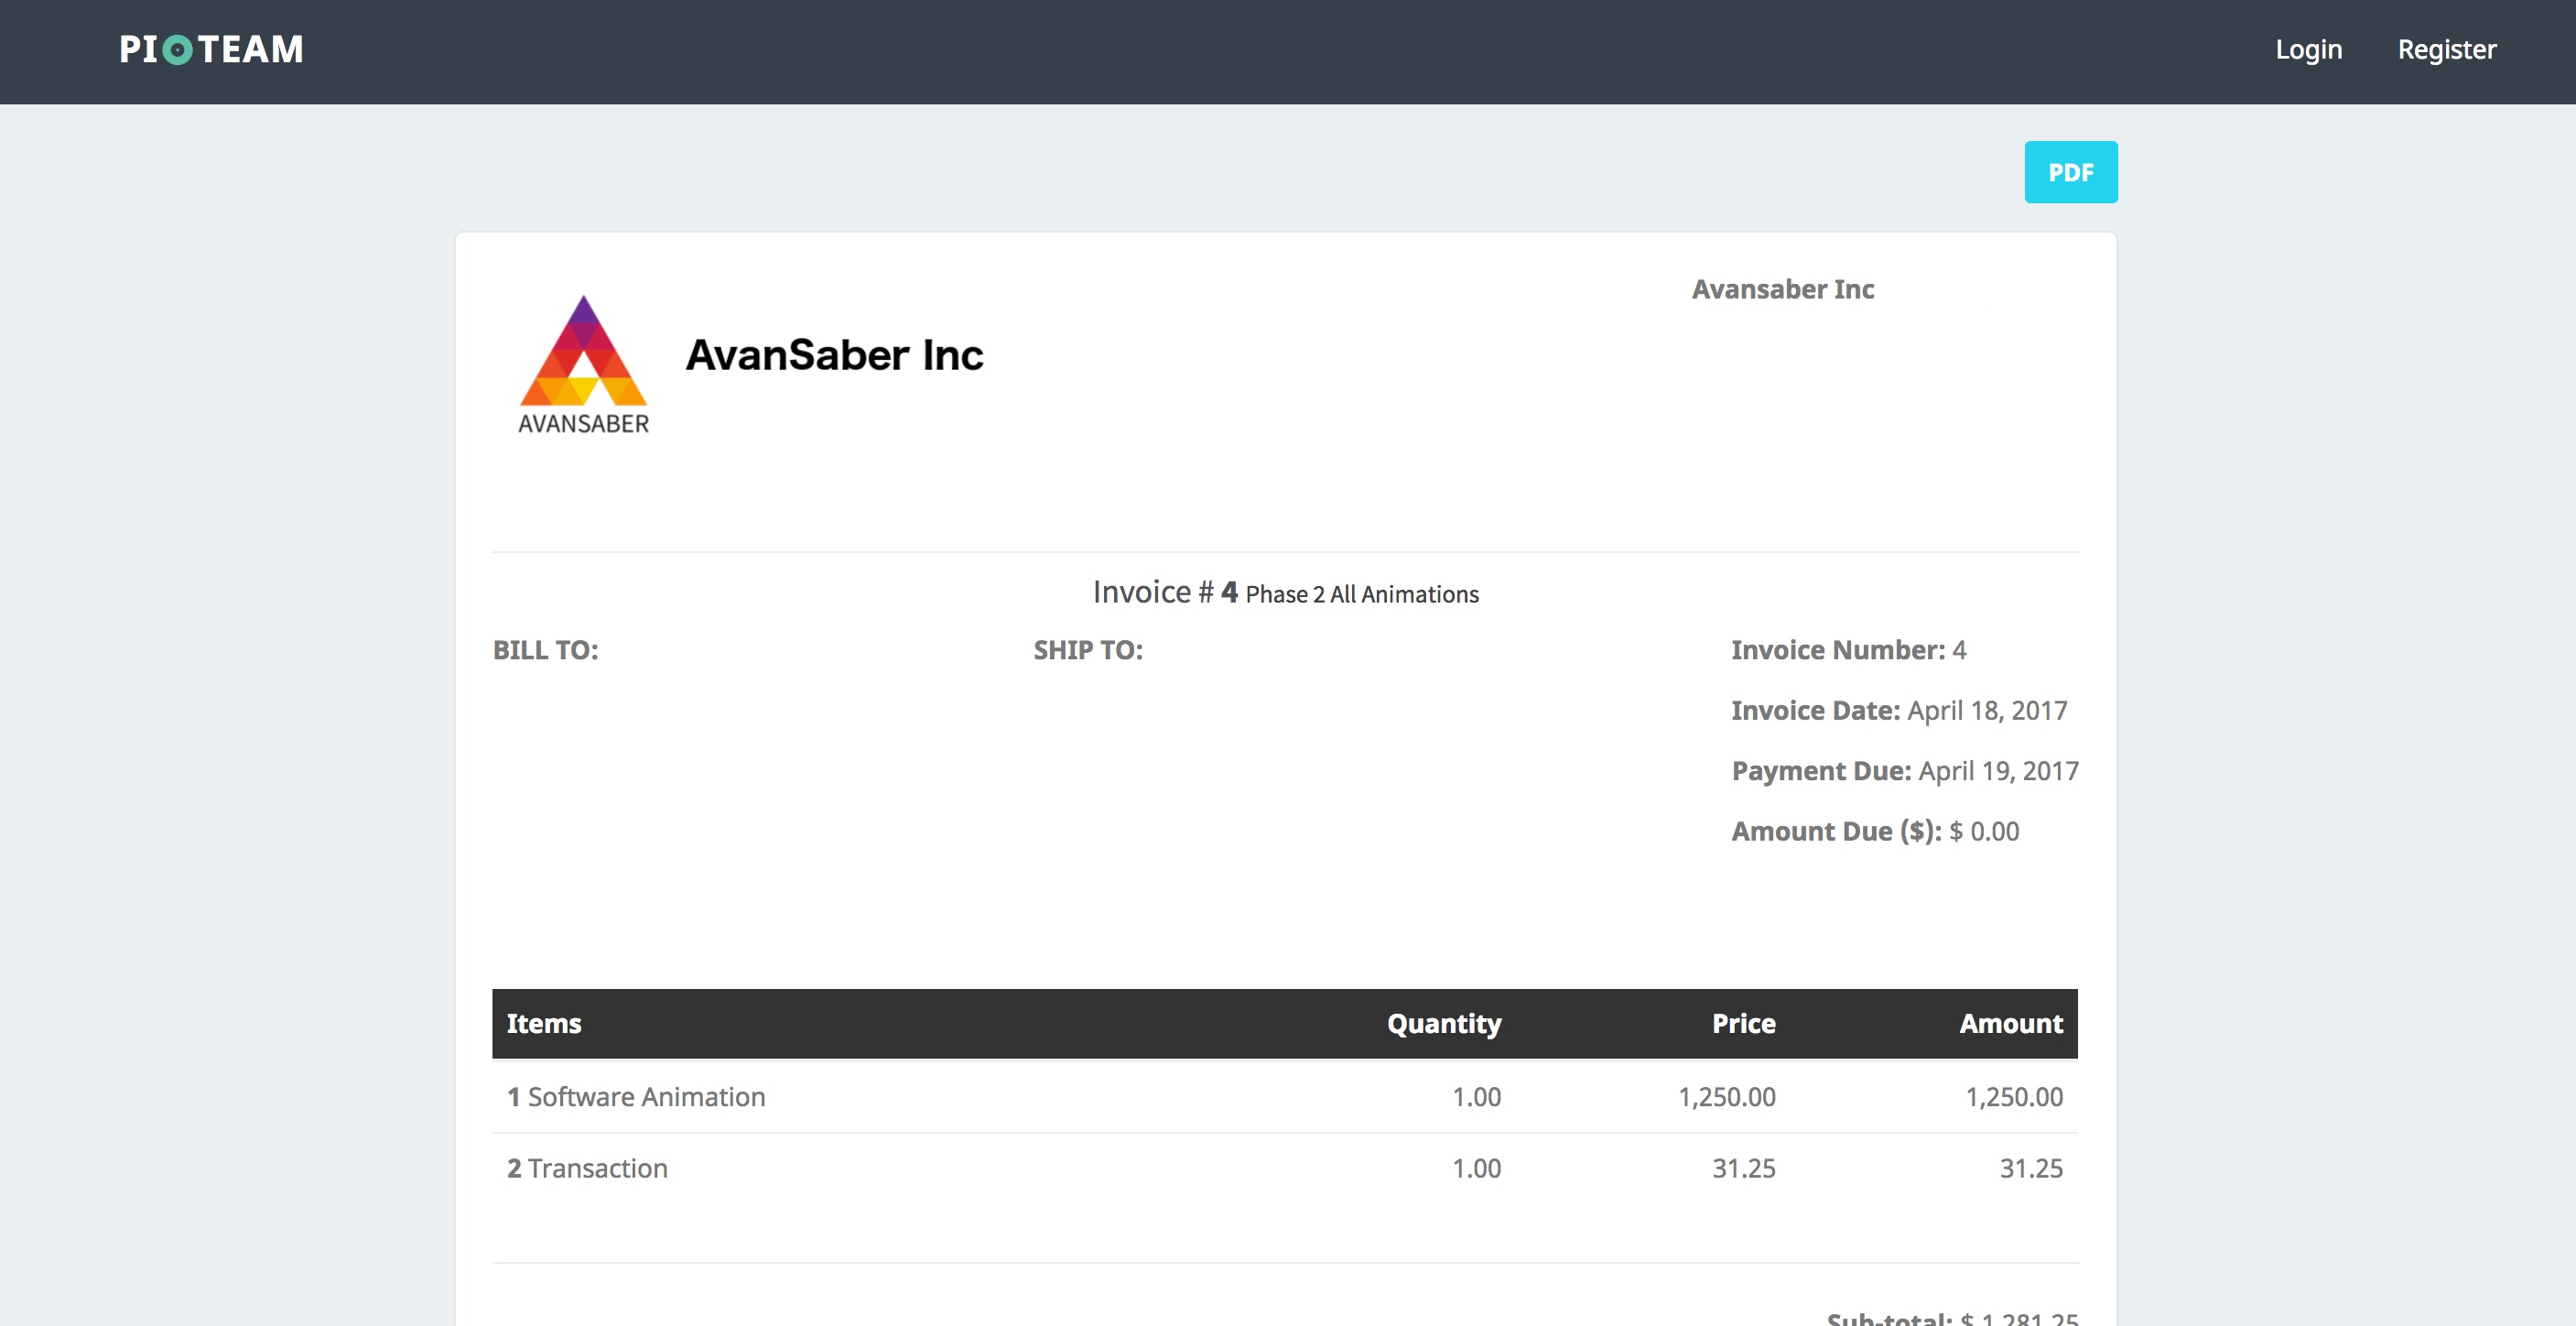Click the 'Items' column header
2576x1326 pixels.
[x=543, y=1023]
